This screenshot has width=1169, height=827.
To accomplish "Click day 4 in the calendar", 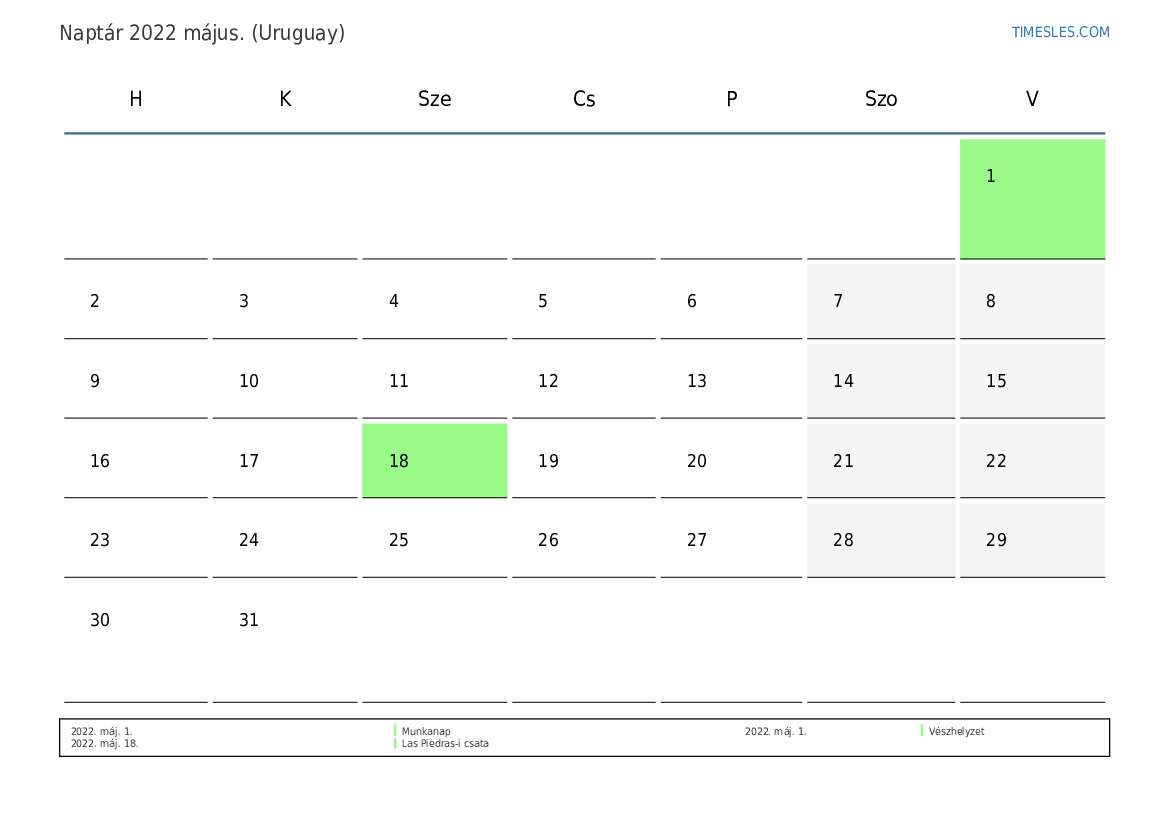I will pos(435,301).
